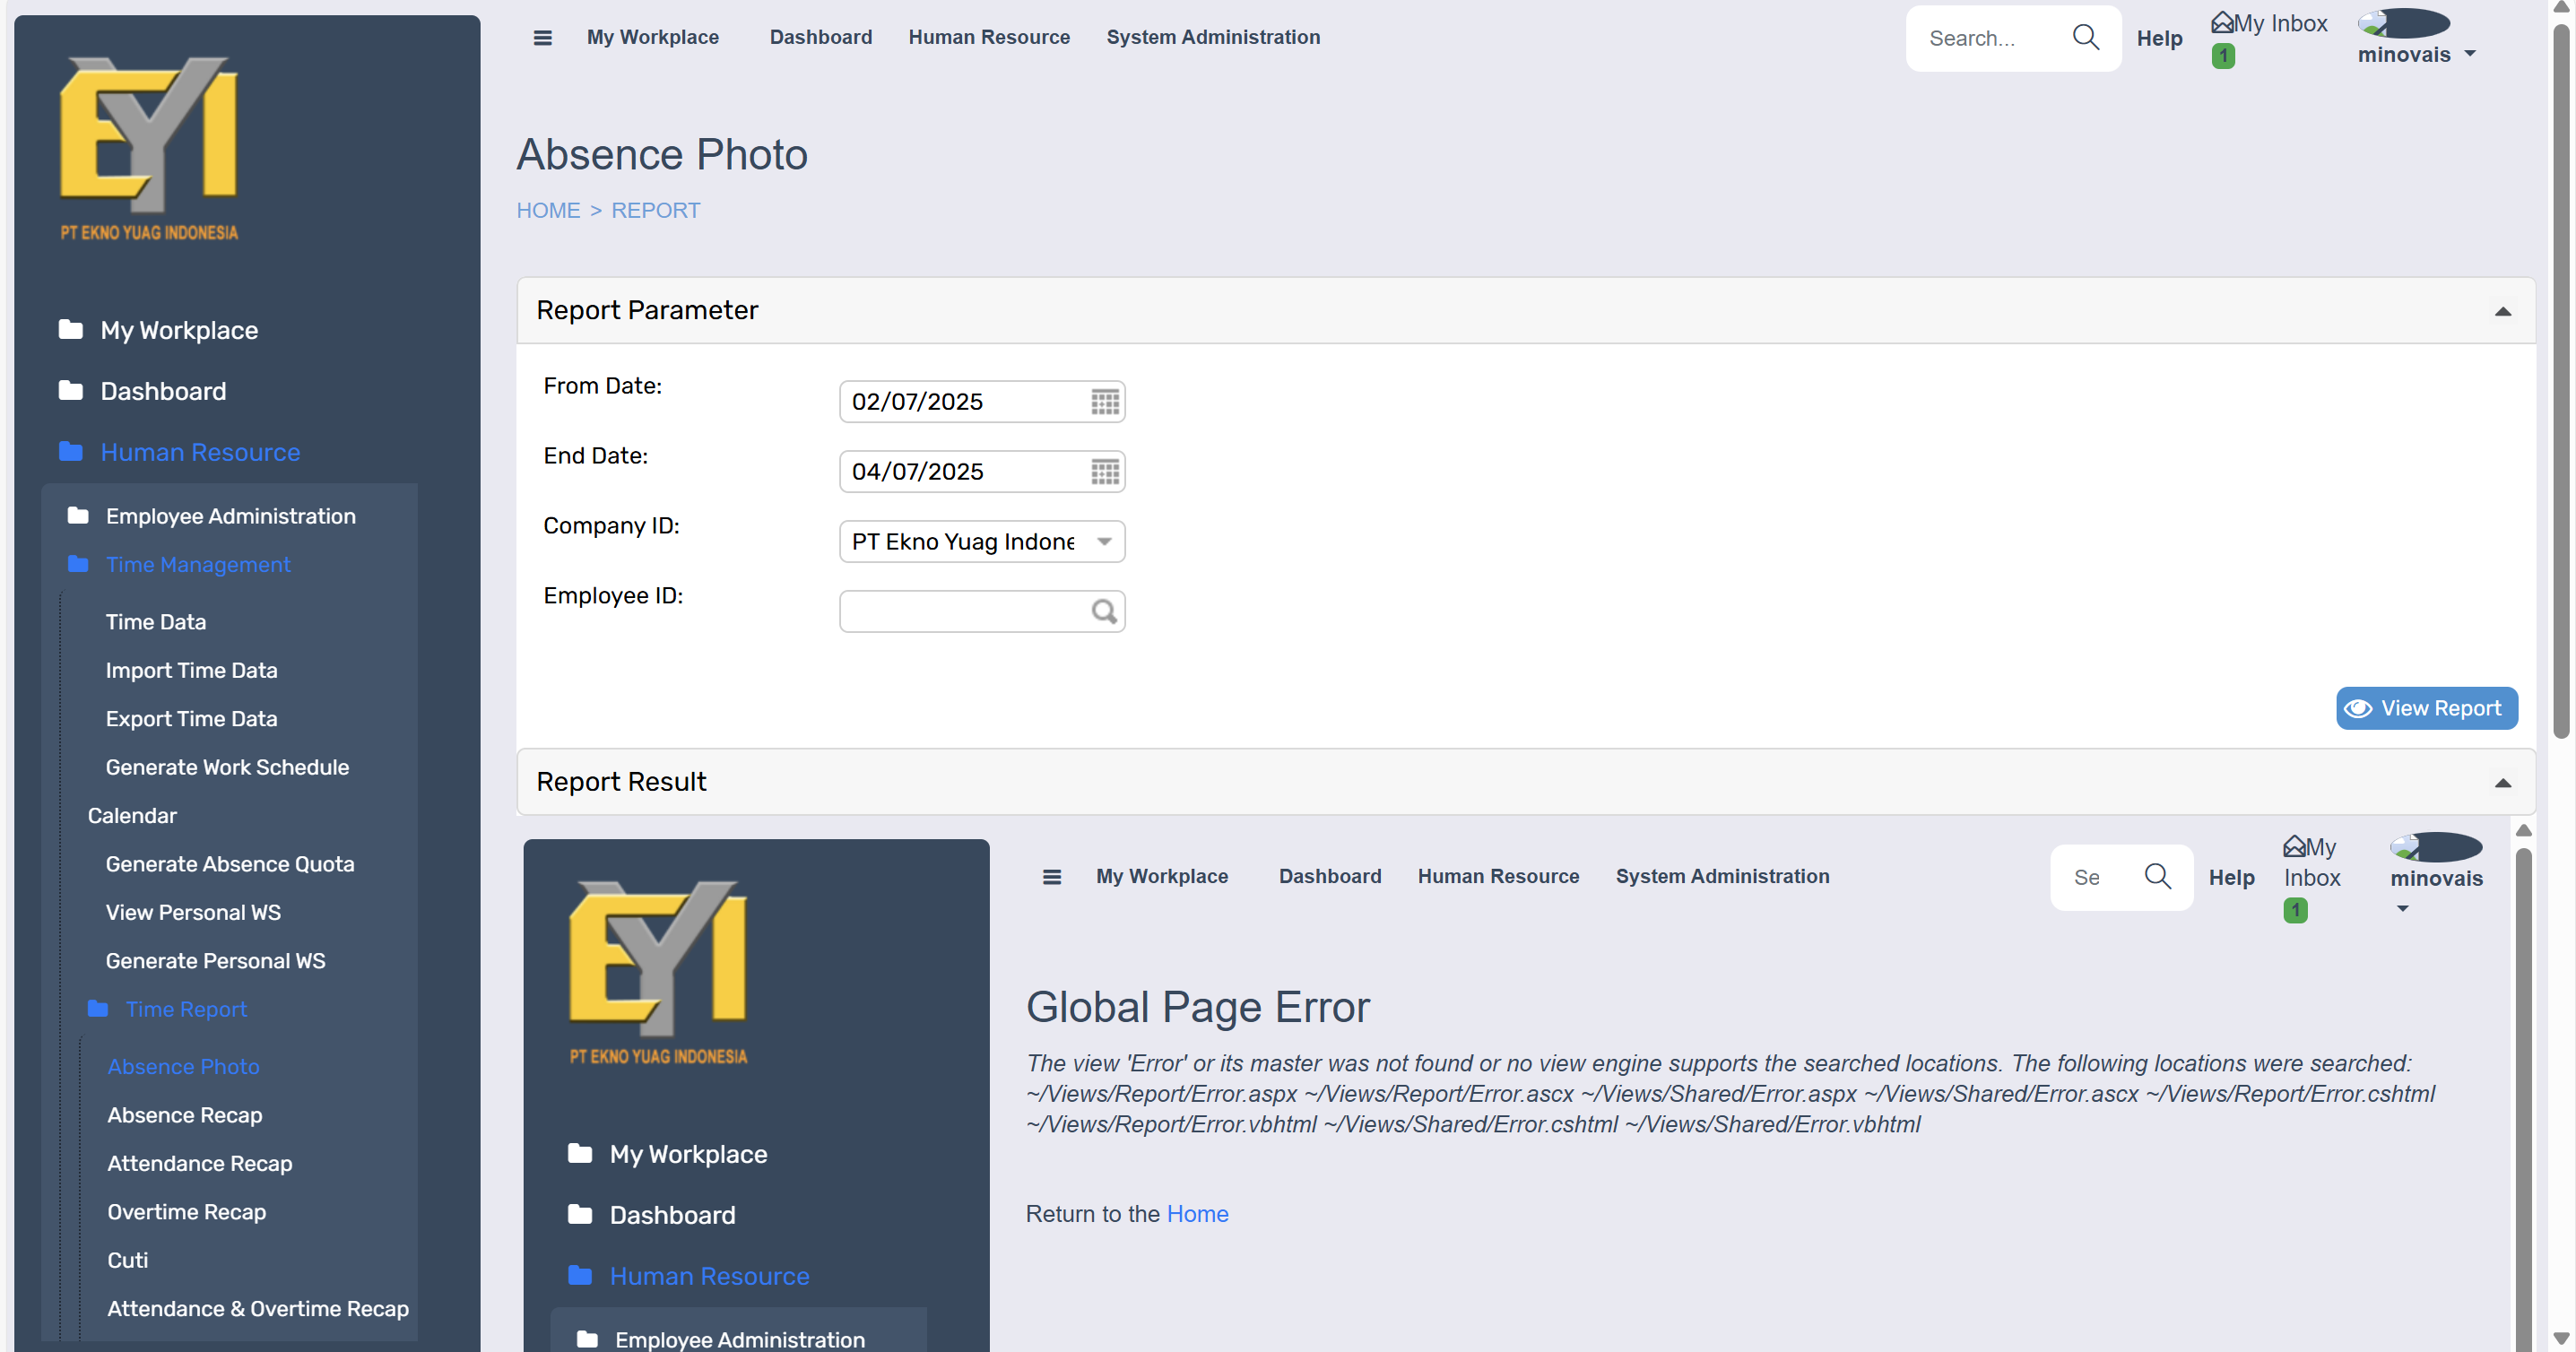Click the Time Management folder icon
This screenshot has height=1352, width=2576.
[x=78, y=564]
